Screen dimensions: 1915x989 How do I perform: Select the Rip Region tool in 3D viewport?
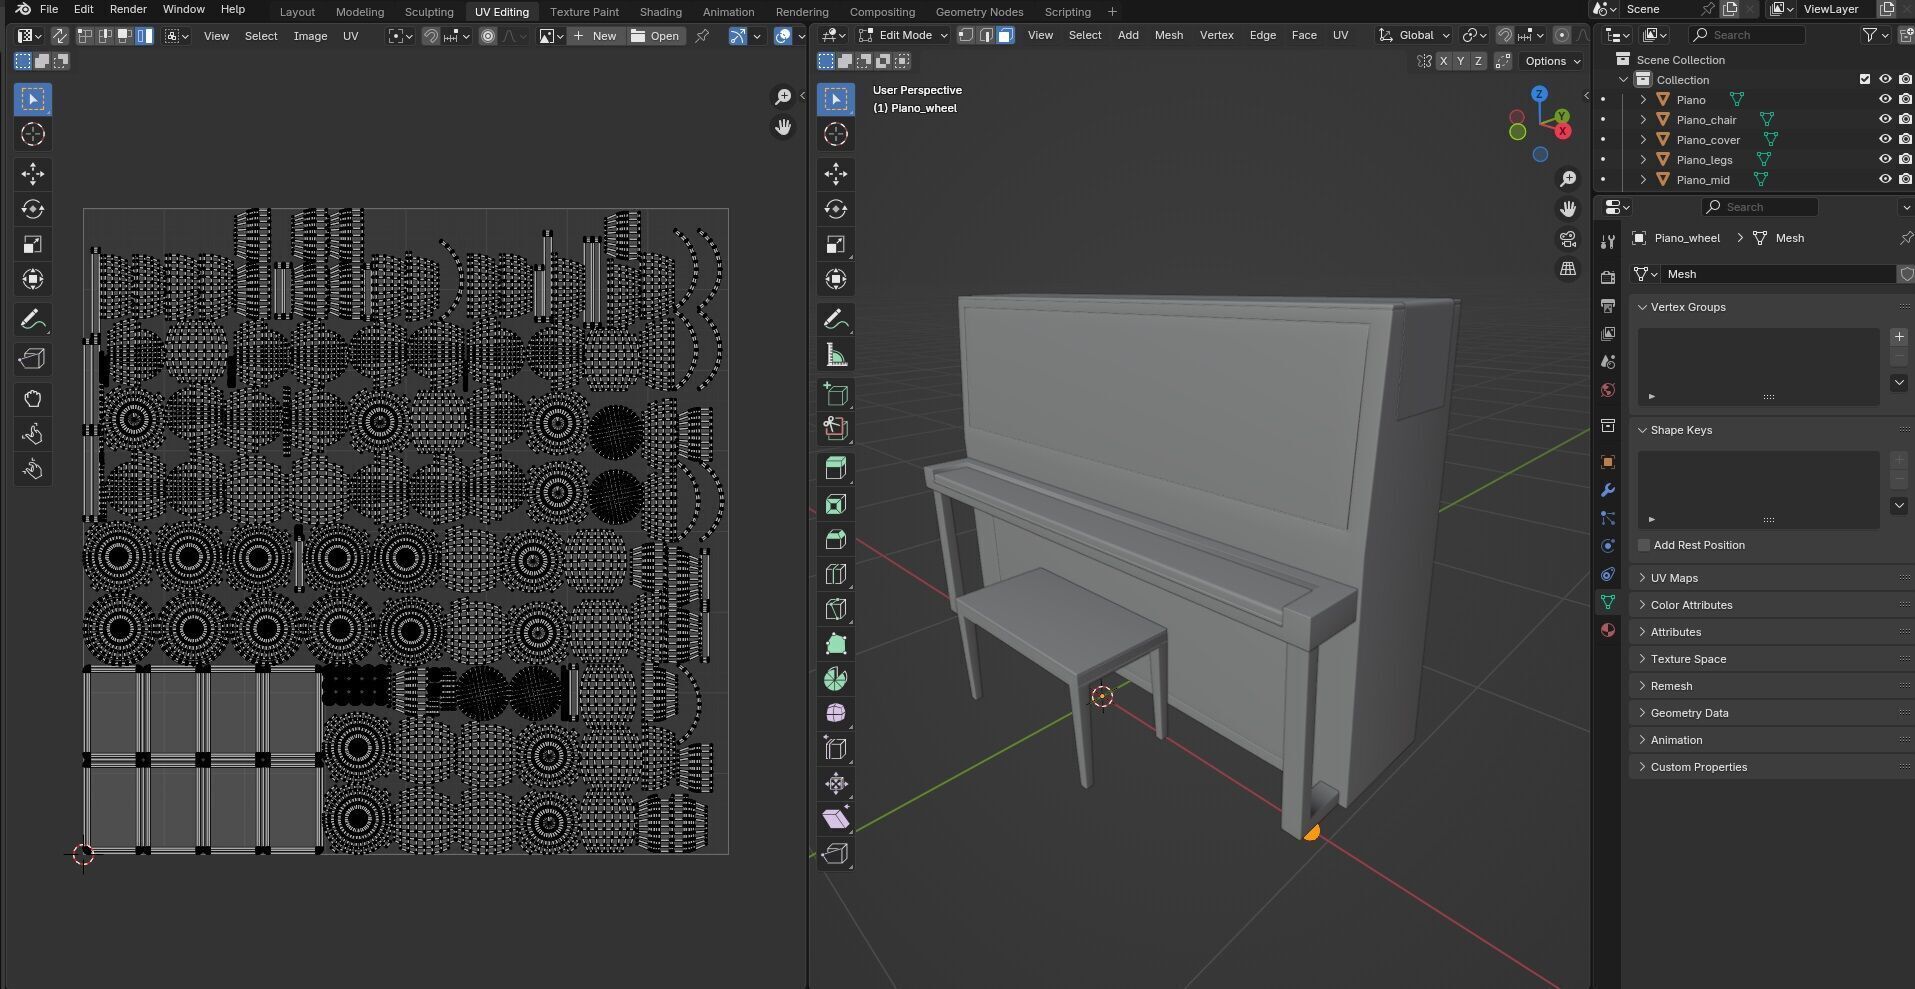[x=836, y=854]
